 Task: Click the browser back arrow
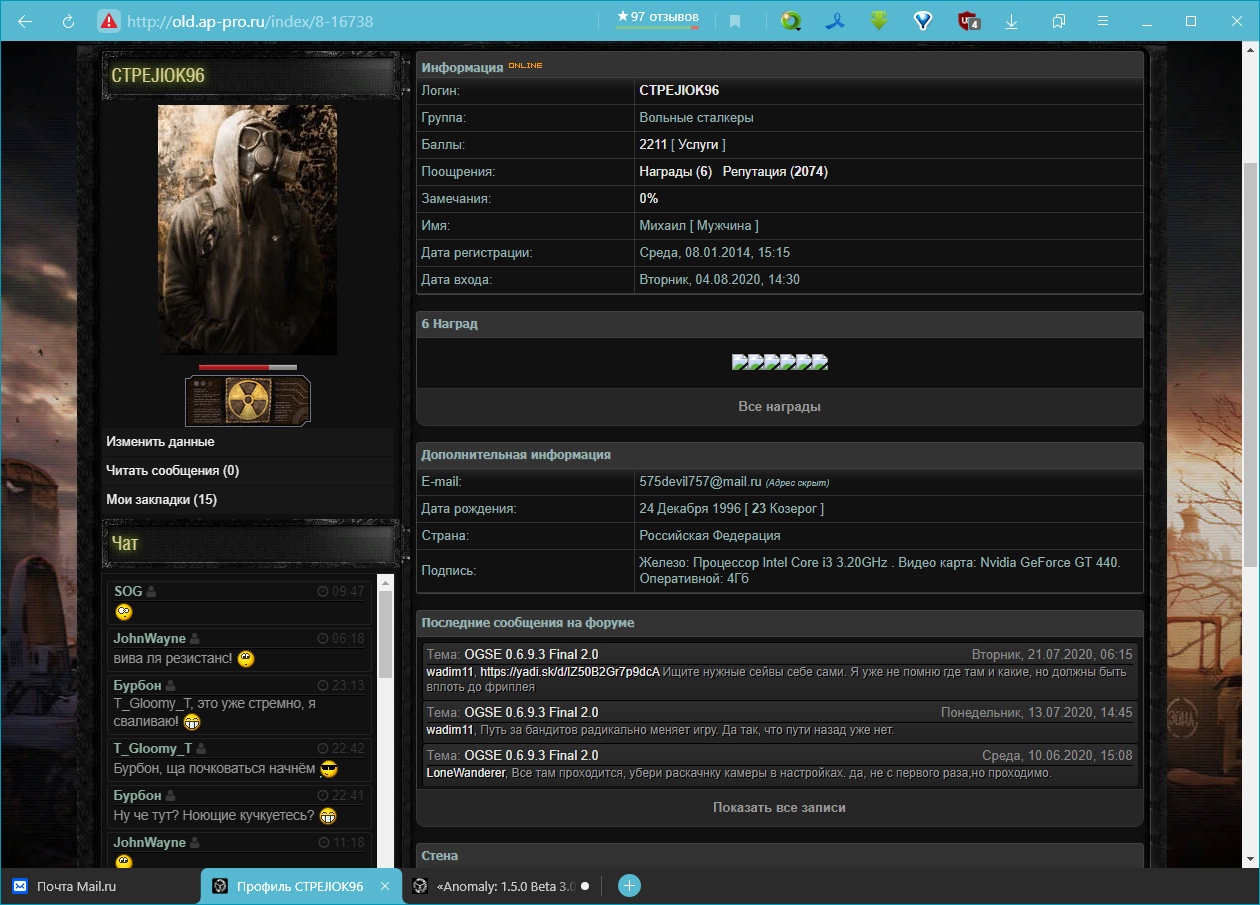click(25, 21)
